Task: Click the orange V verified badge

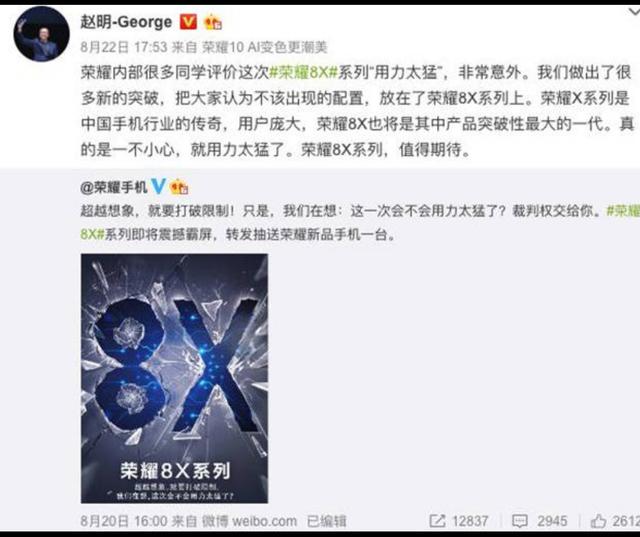Action: coord(189,22)
